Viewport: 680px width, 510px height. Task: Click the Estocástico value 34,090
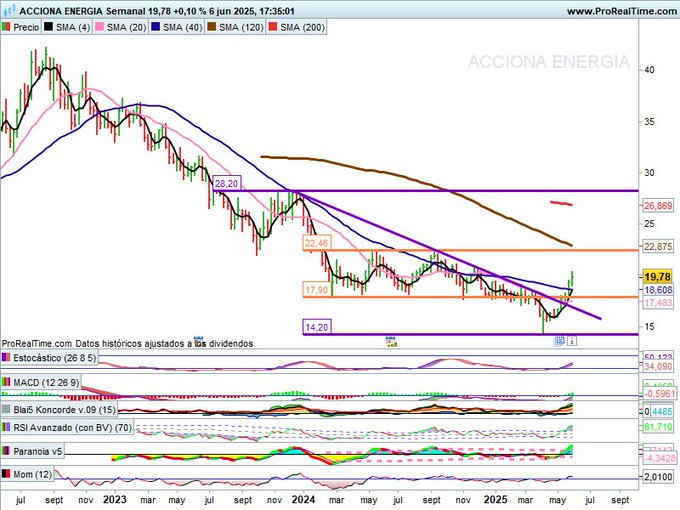coord(658,367)
